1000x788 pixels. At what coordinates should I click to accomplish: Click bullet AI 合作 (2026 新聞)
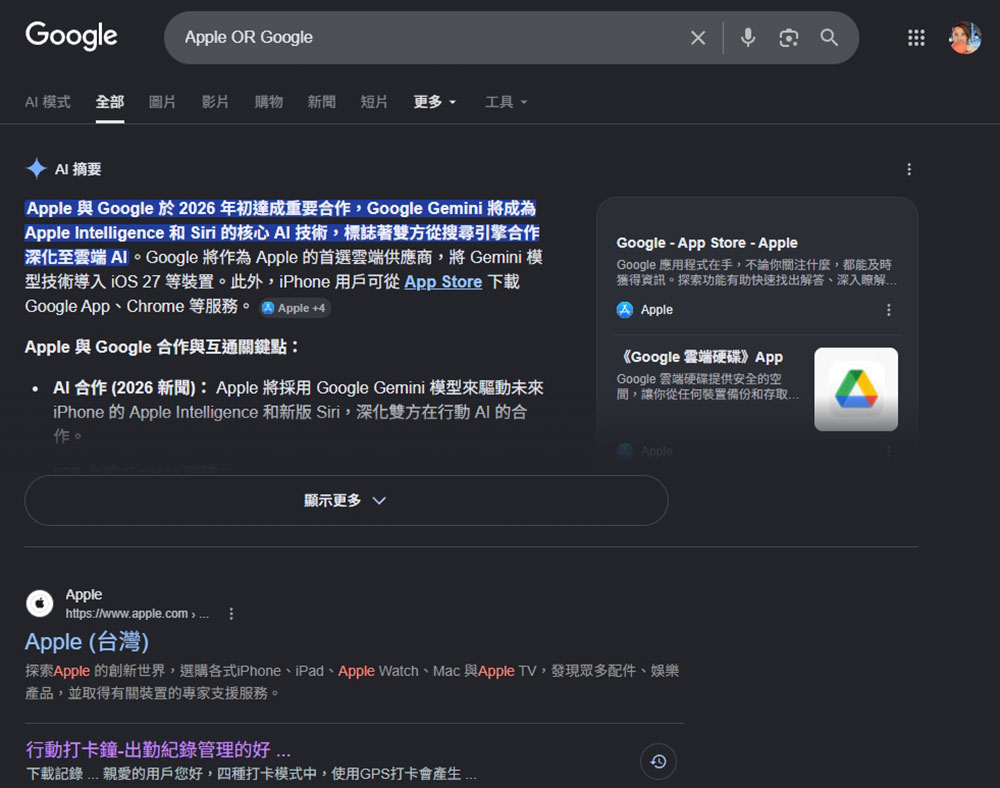pyautogui.click(x=131, y=388)
